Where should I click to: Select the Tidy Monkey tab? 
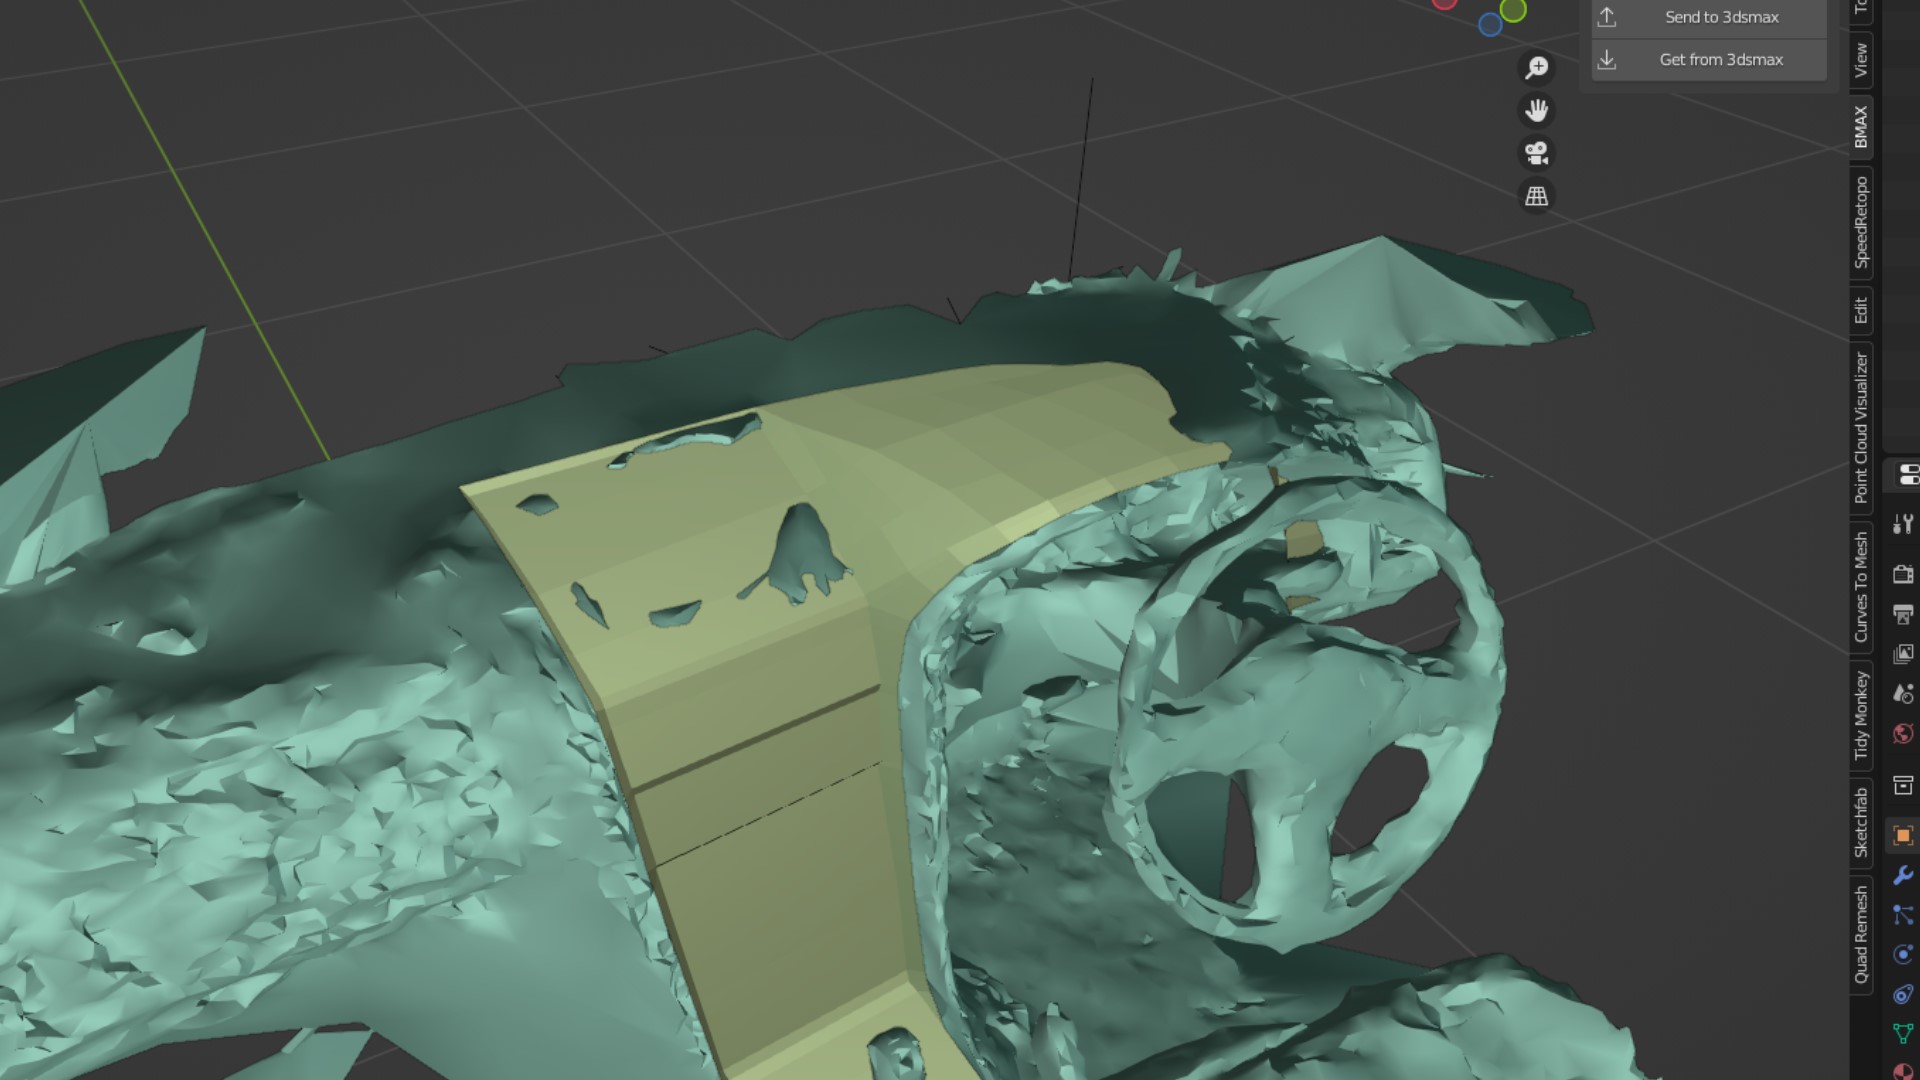point(1861,715)
